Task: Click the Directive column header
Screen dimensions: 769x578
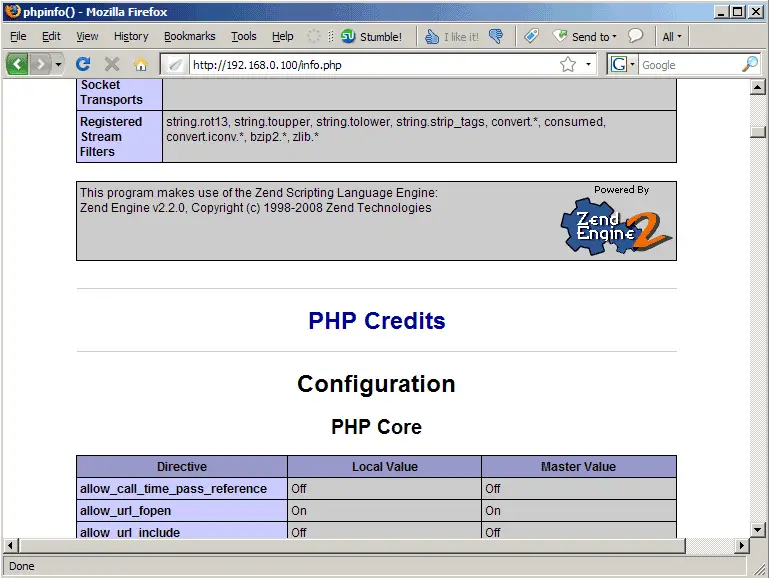Action: [x=182, y=466]
